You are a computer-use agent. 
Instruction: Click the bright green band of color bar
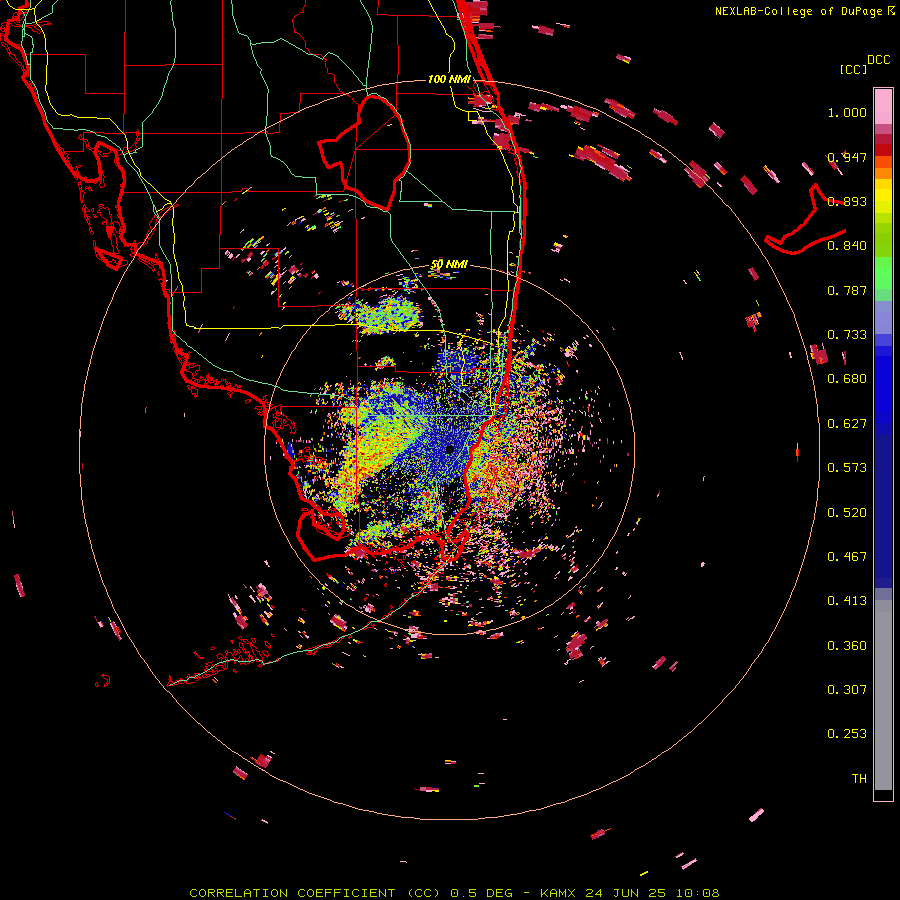click(x=883, y=273)
